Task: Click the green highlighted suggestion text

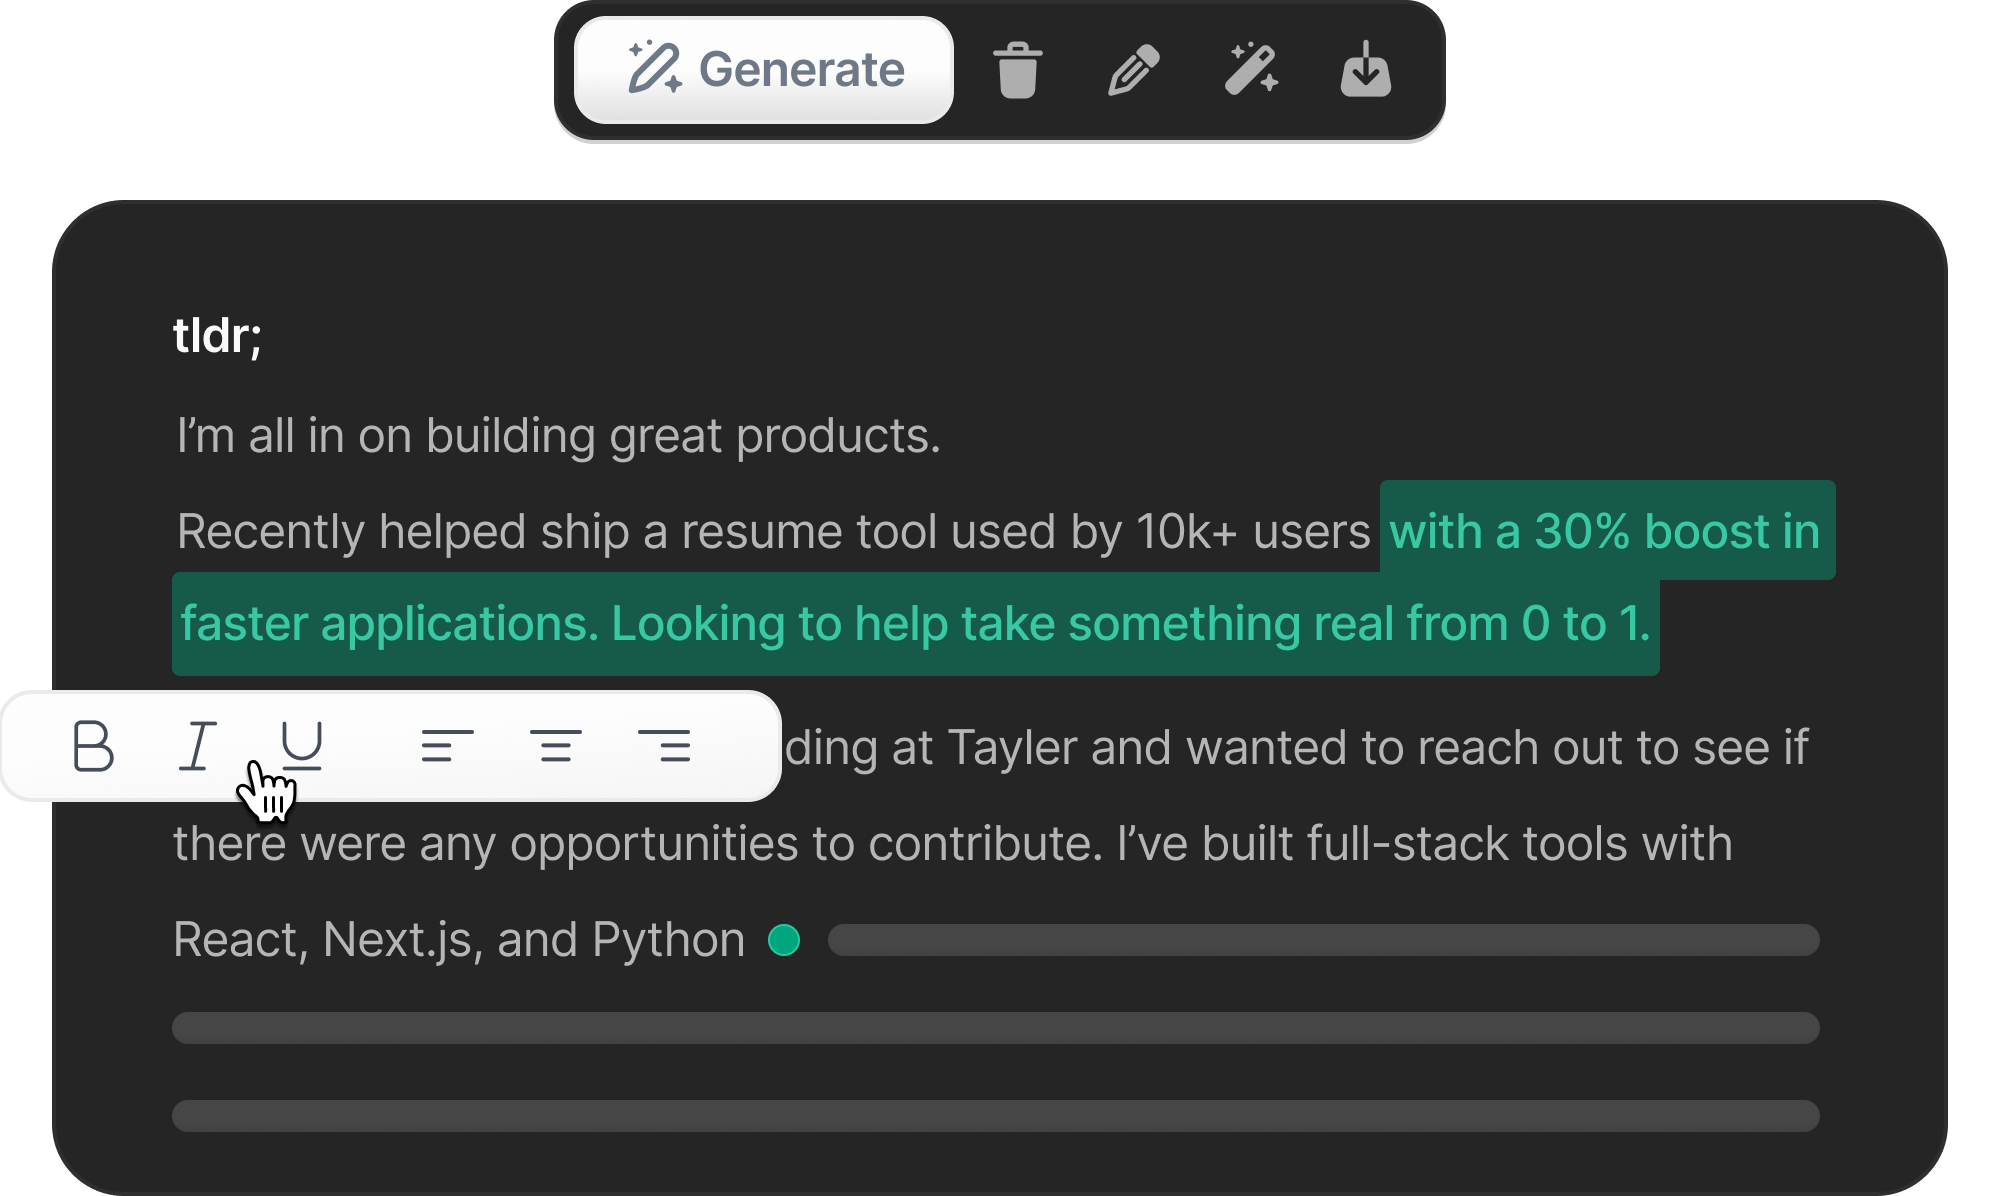Action: pos(914,624)
